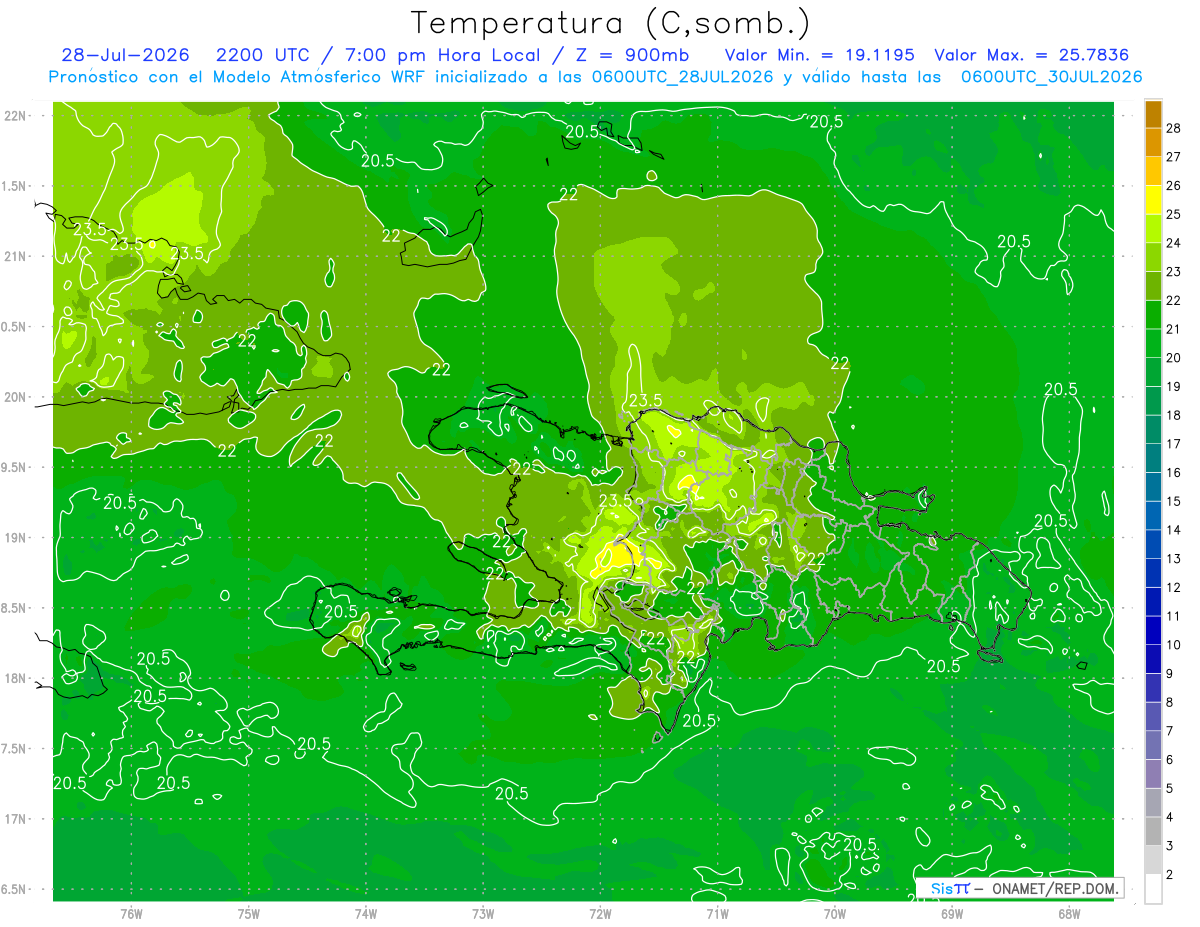This screenshot has height=927, width=1200.
Task: Click the "Valor Min. = 19.1195" readout
Action: pos(818,56)
